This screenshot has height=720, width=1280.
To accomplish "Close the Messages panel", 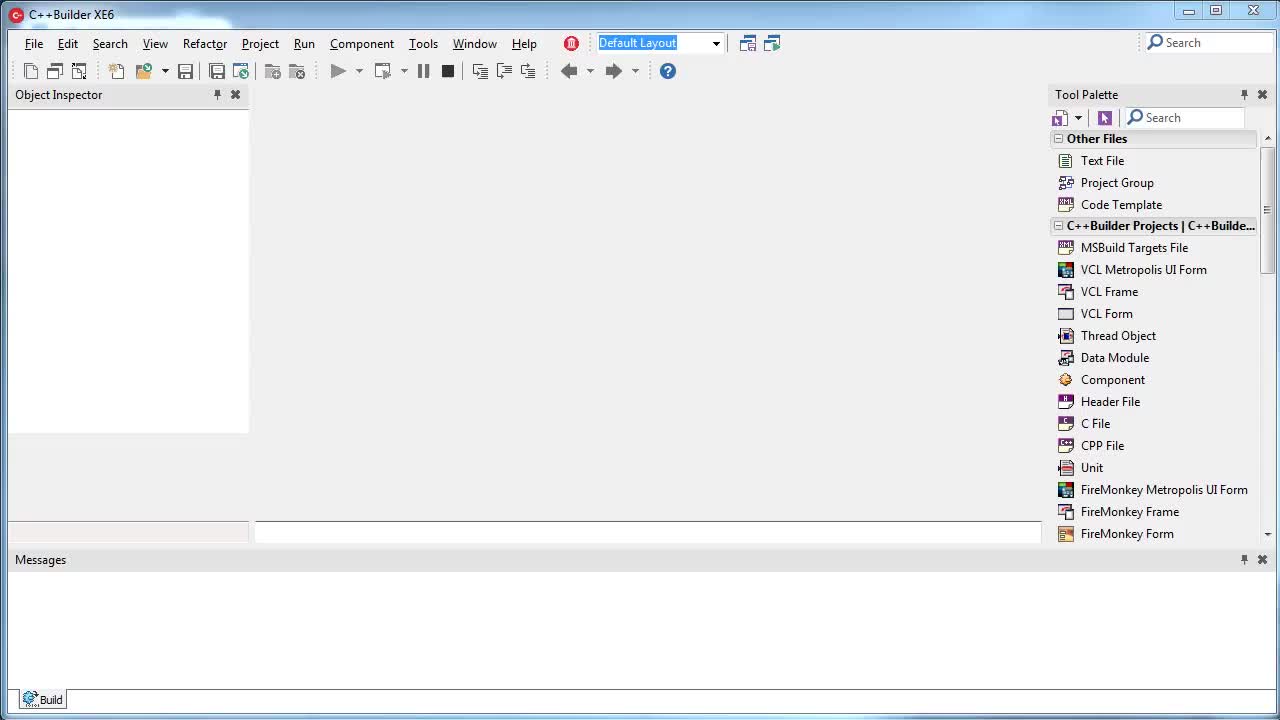I will pyautogui.click(x=1262, y=560).
